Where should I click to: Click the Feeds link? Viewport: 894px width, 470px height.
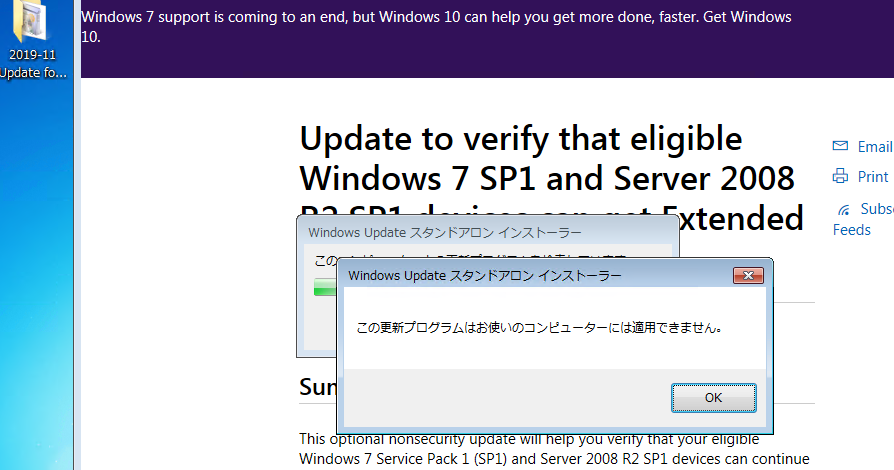(x=851, y=230)
